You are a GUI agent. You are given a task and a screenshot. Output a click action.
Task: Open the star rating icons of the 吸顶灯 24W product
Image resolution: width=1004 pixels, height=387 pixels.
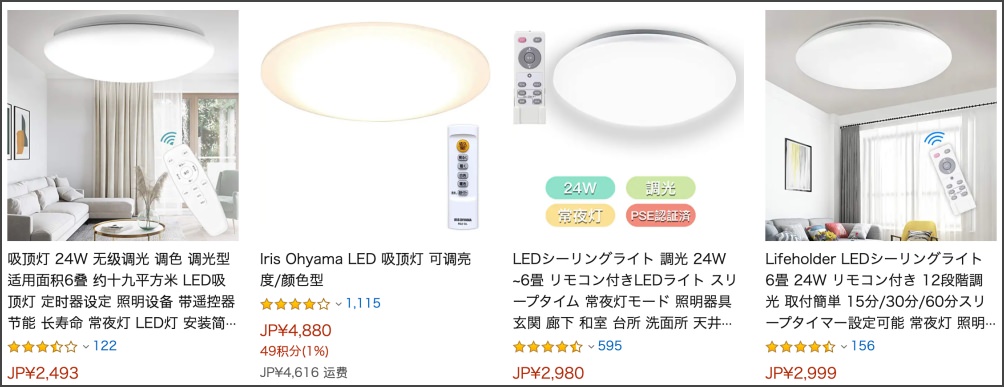(43, 347)
